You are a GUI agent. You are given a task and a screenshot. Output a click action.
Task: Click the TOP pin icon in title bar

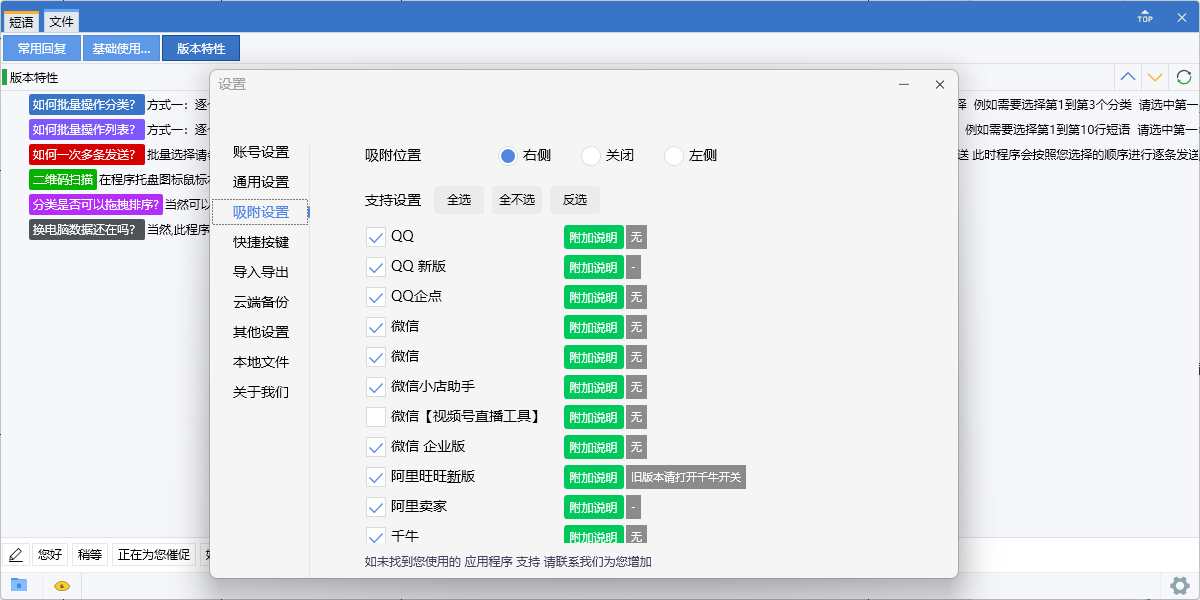(1143, 16)
